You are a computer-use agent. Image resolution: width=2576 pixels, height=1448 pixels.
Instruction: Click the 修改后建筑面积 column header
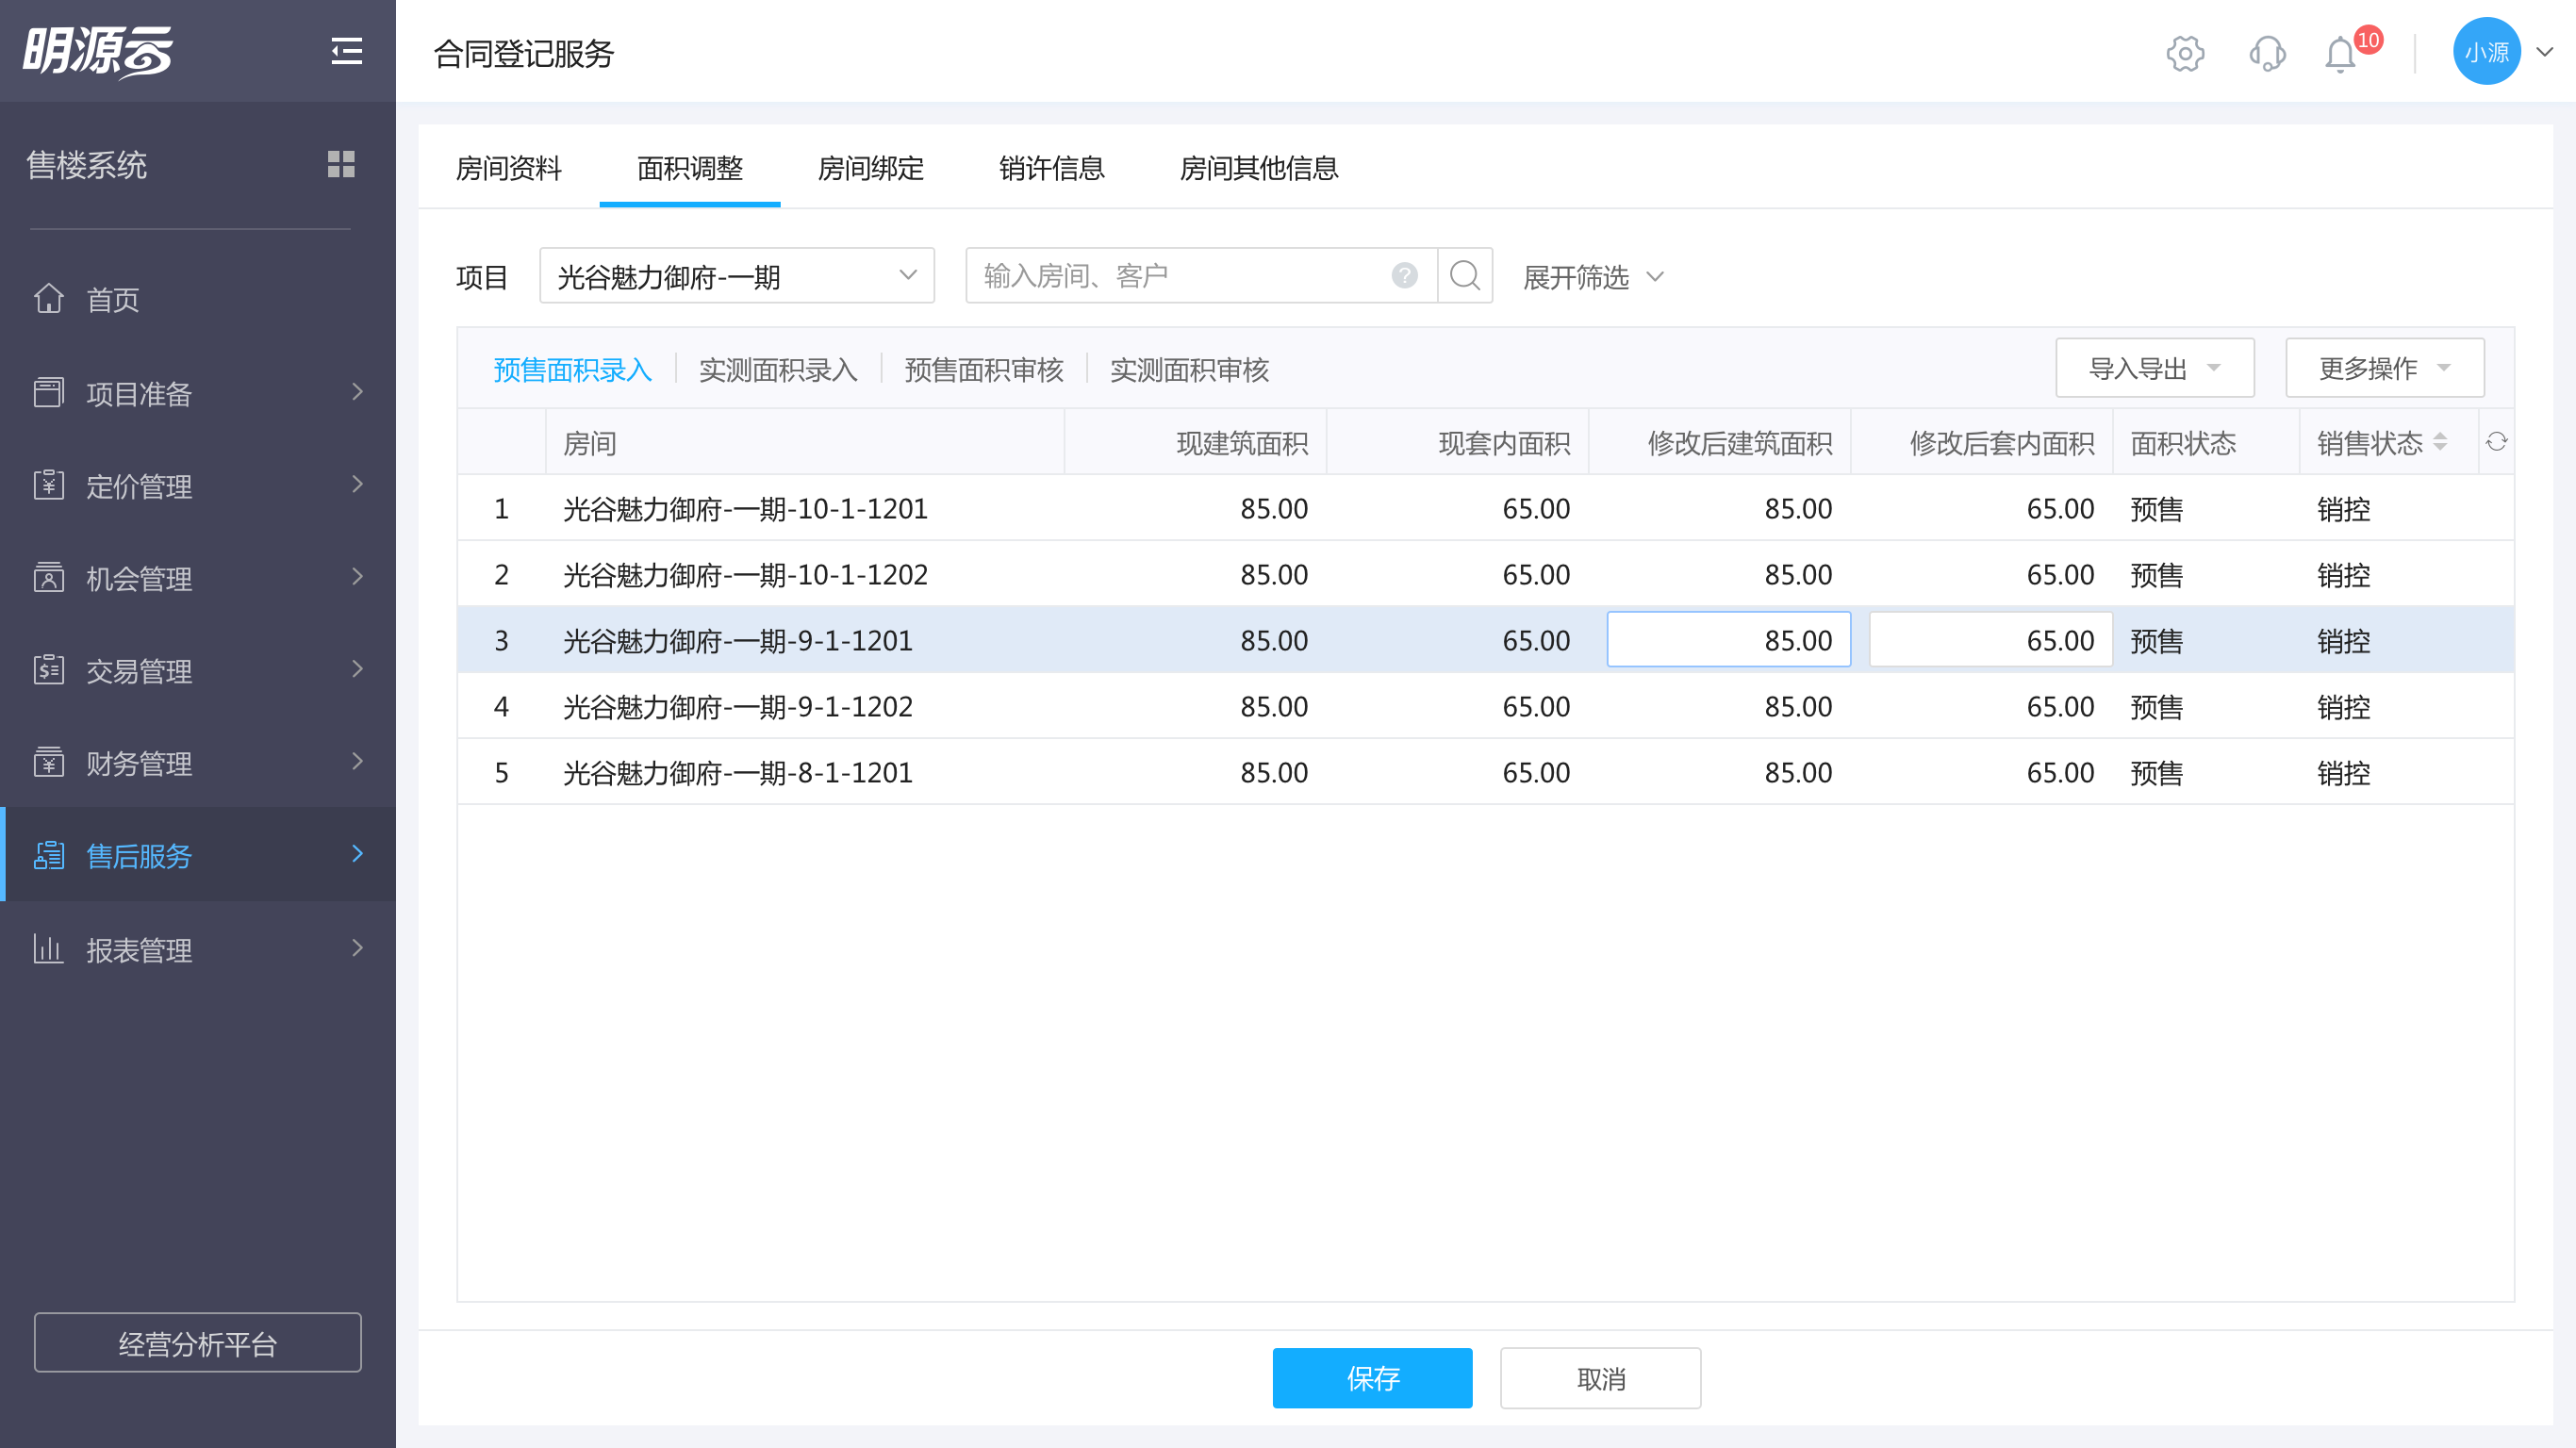pyautogui.click(x=1720, y=442)
